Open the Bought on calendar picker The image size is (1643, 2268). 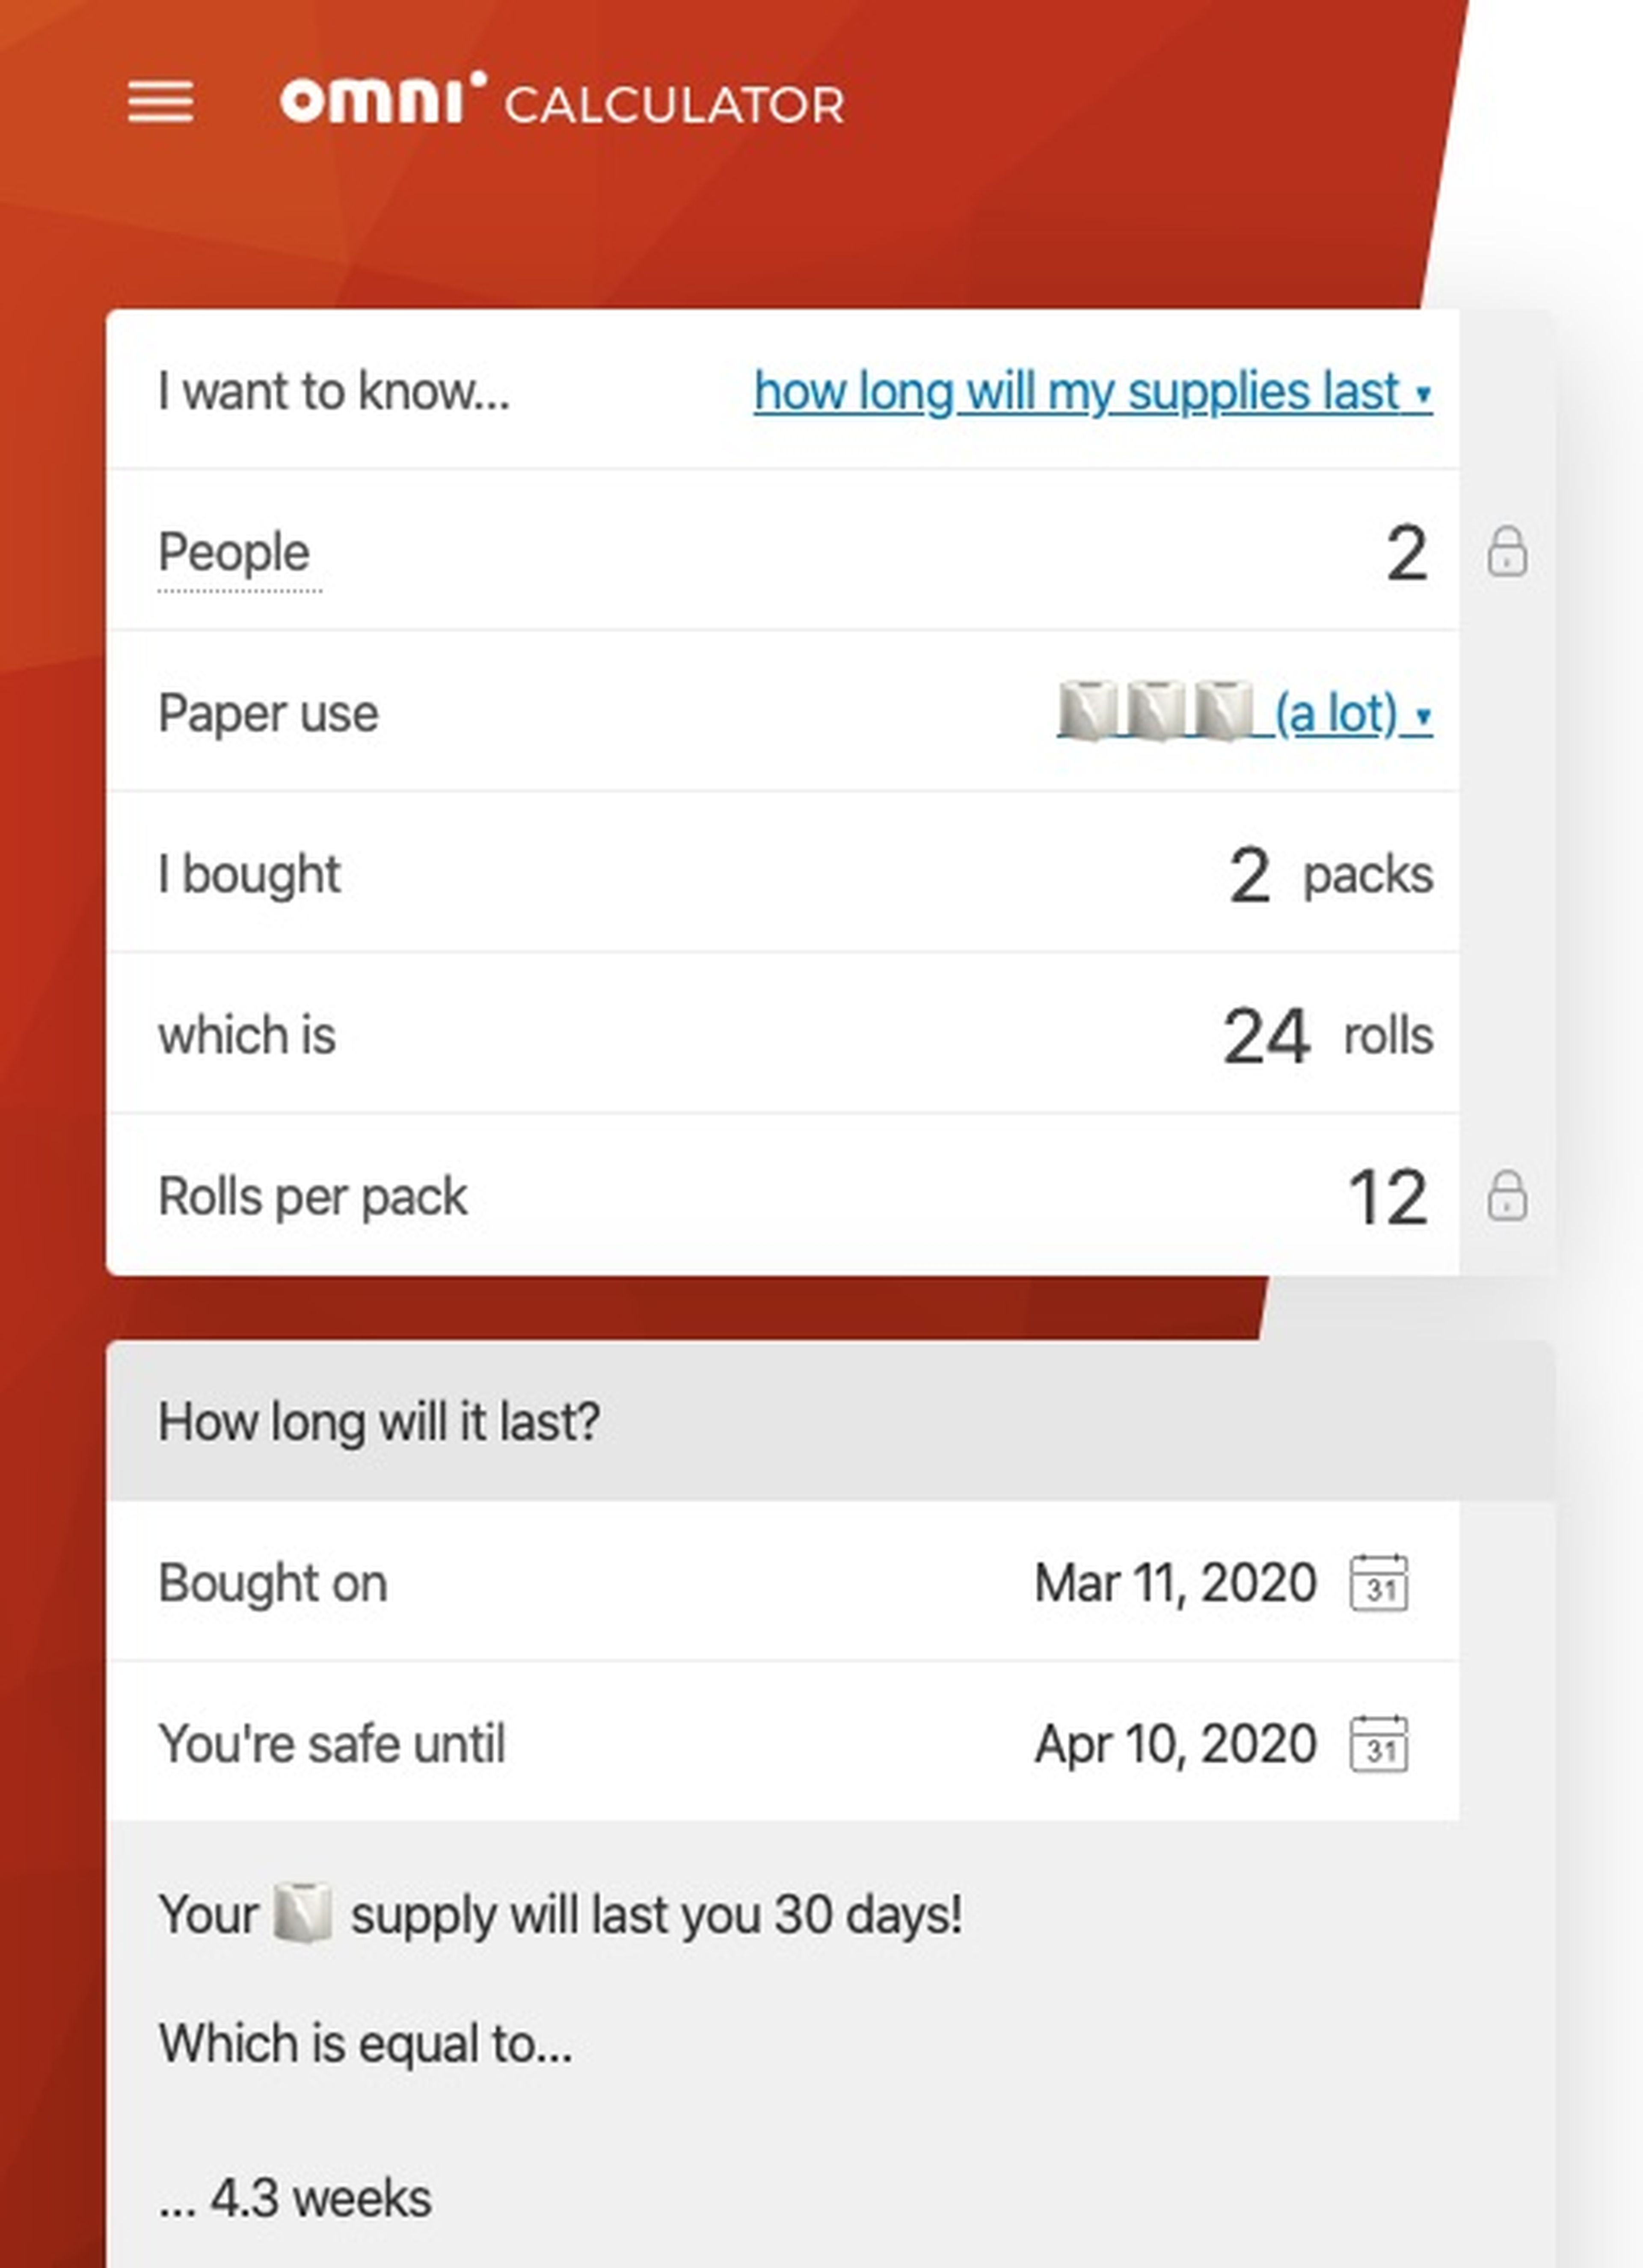coord(1379,1583)
